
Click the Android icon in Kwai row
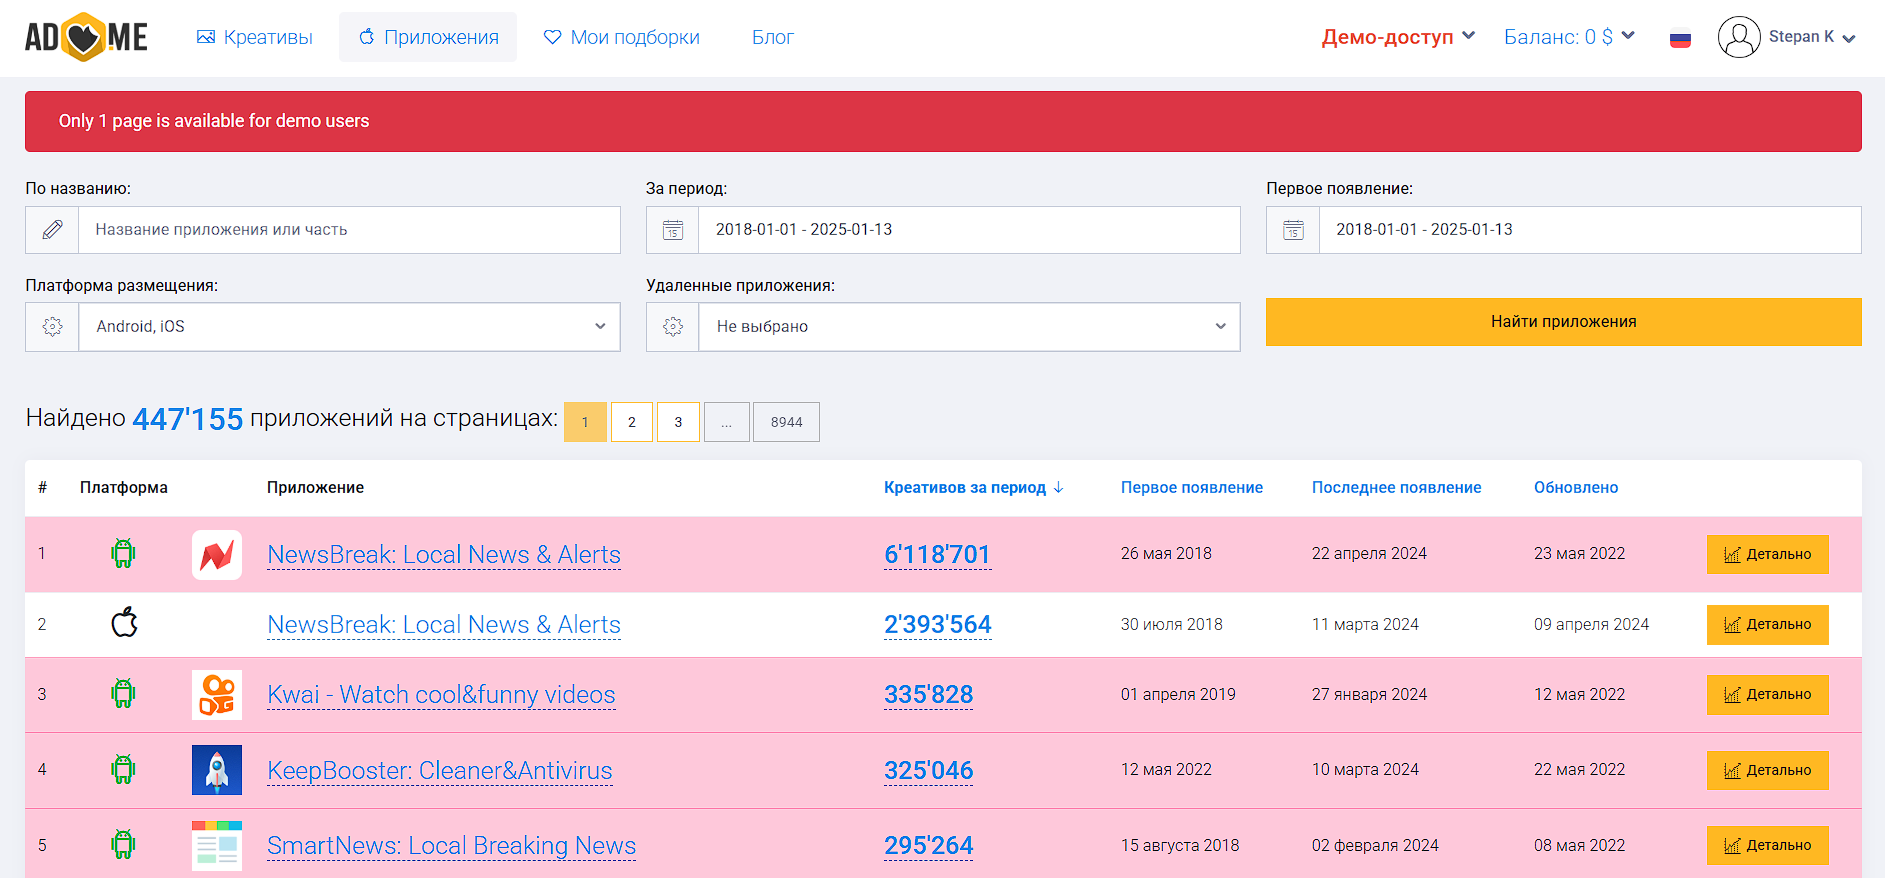point(123,694)
